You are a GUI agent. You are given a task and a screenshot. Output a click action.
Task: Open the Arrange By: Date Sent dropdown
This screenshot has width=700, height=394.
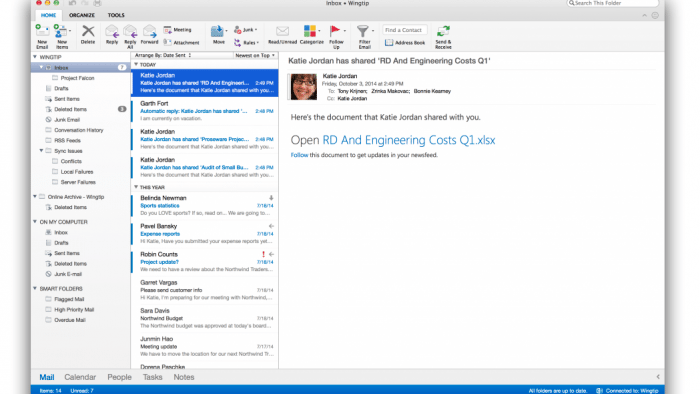click(x=163, y=55)
